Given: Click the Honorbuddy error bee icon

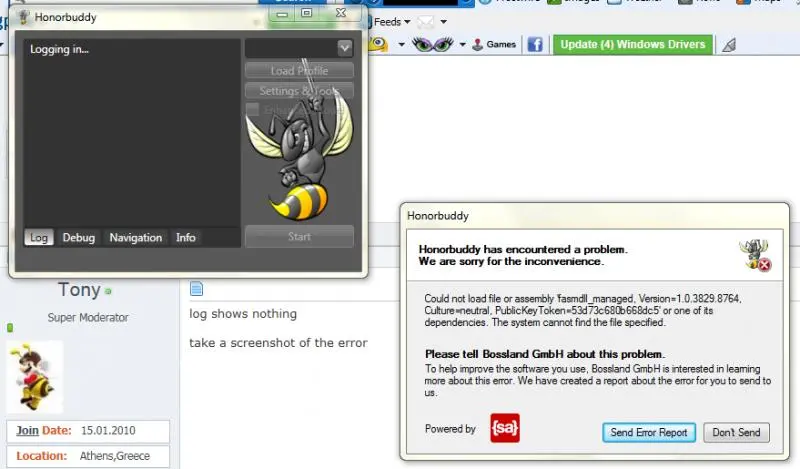Looking at the screenshot, I should click(x=755, y=255).
